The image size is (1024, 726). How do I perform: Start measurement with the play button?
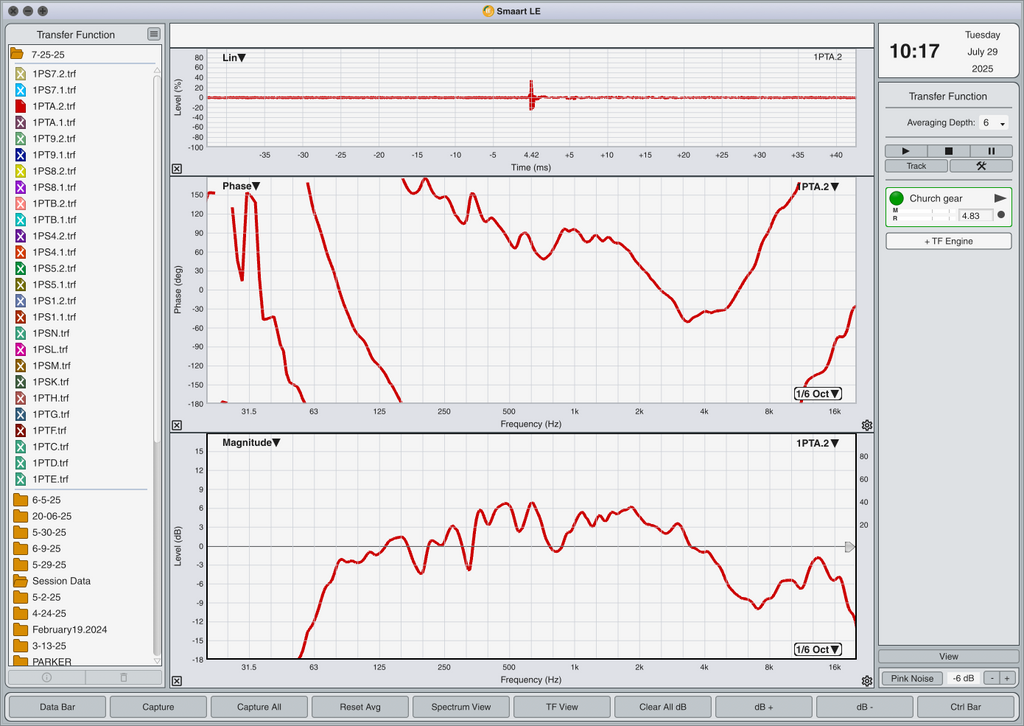coord(906,151)
